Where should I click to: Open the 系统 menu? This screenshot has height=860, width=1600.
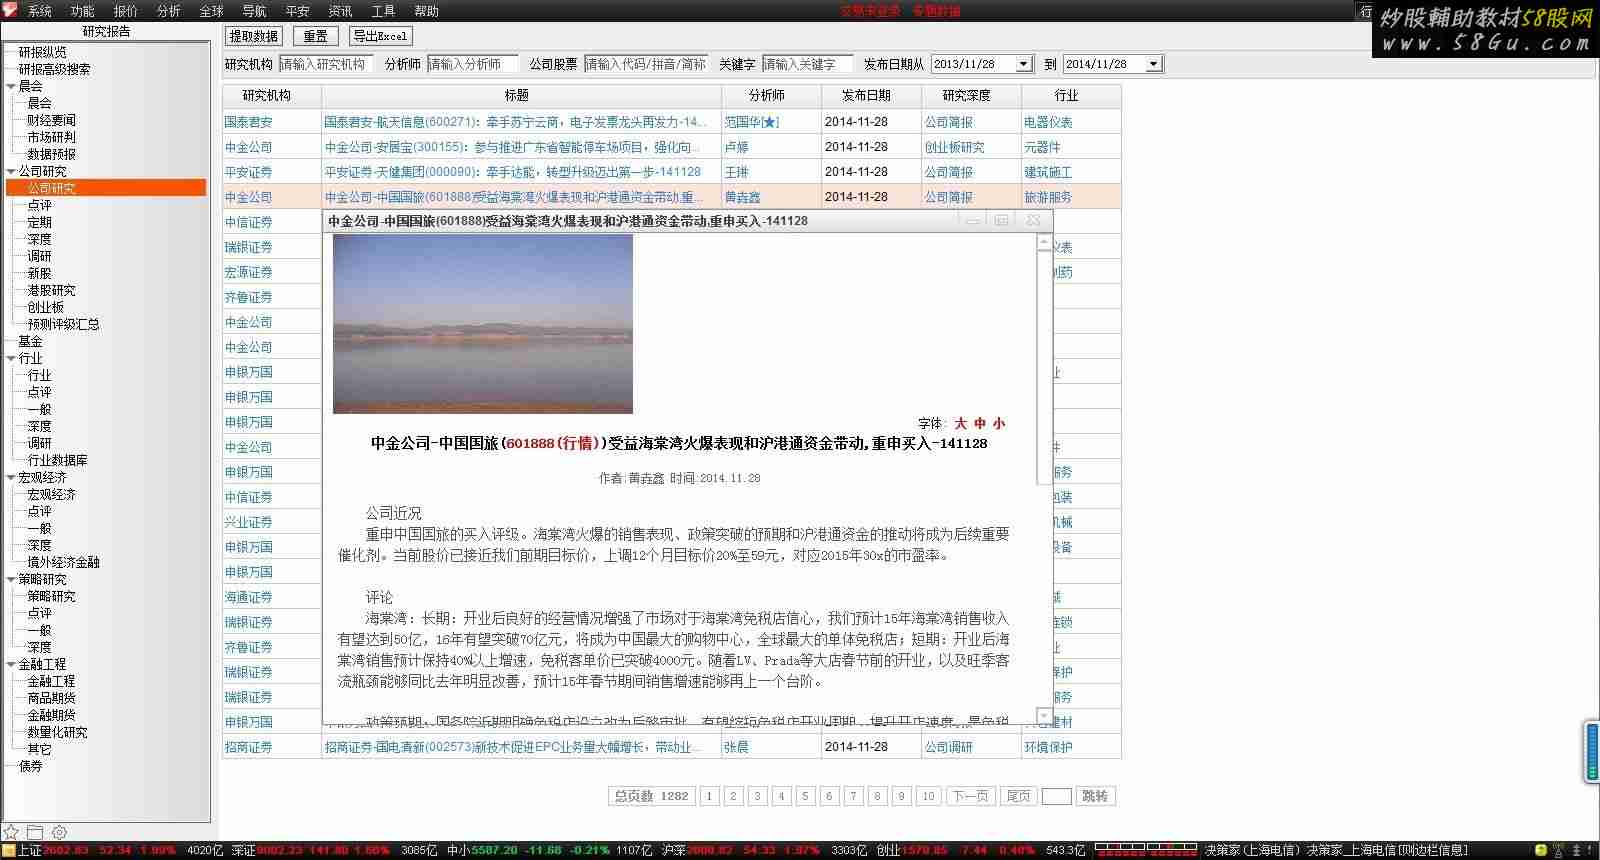tap(40, 11)
